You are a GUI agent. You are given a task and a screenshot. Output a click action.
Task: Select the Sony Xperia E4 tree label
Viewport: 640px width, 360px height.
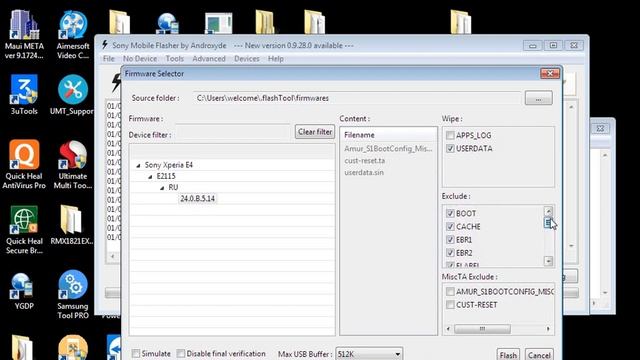tap(169, 165)
